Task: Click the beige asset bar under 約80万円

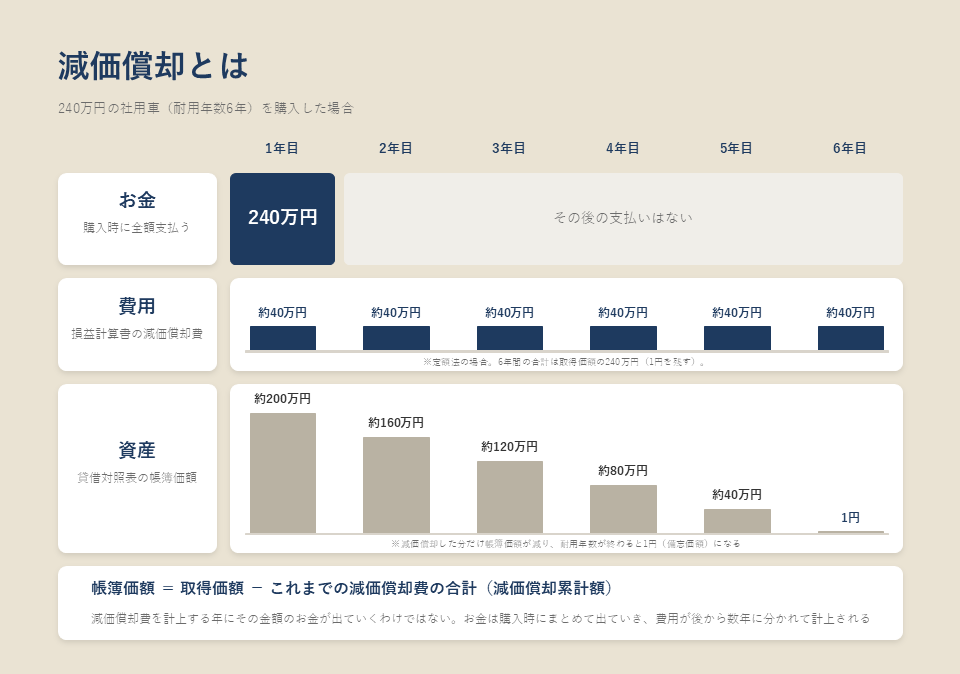Action: (623, 509)
